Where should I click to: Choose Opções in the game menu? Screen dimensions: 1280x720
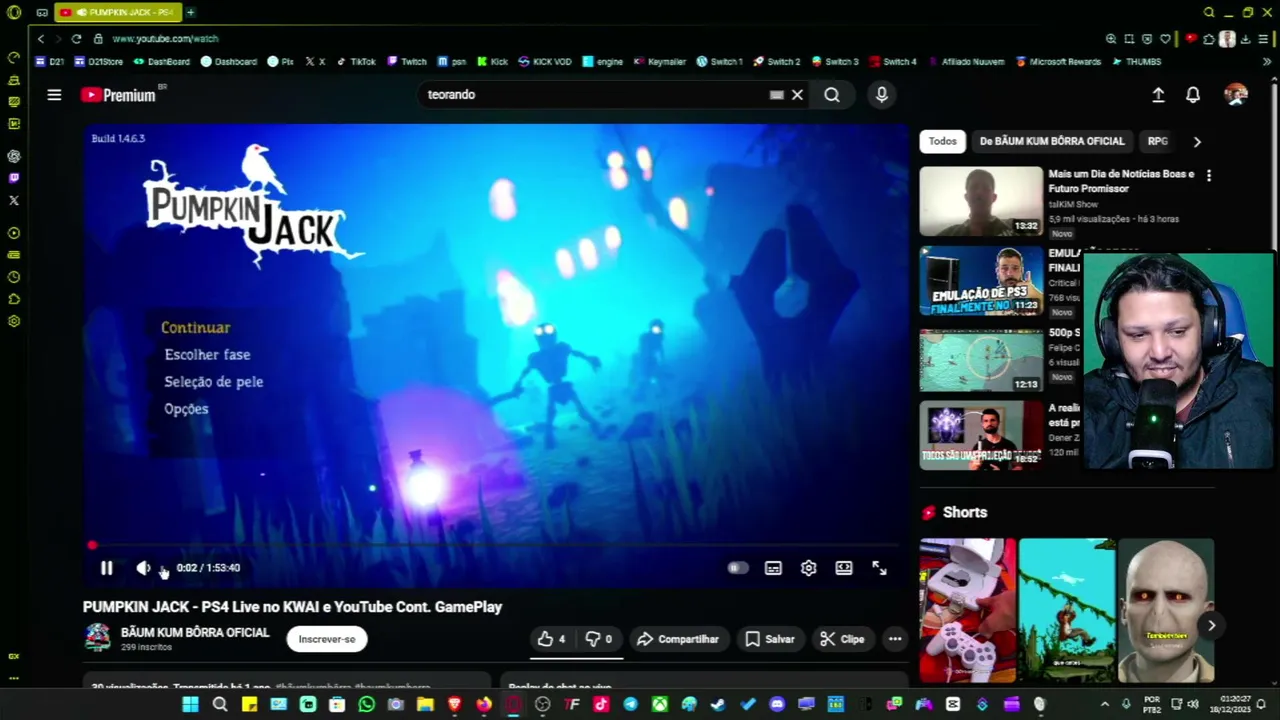point(186,409)
